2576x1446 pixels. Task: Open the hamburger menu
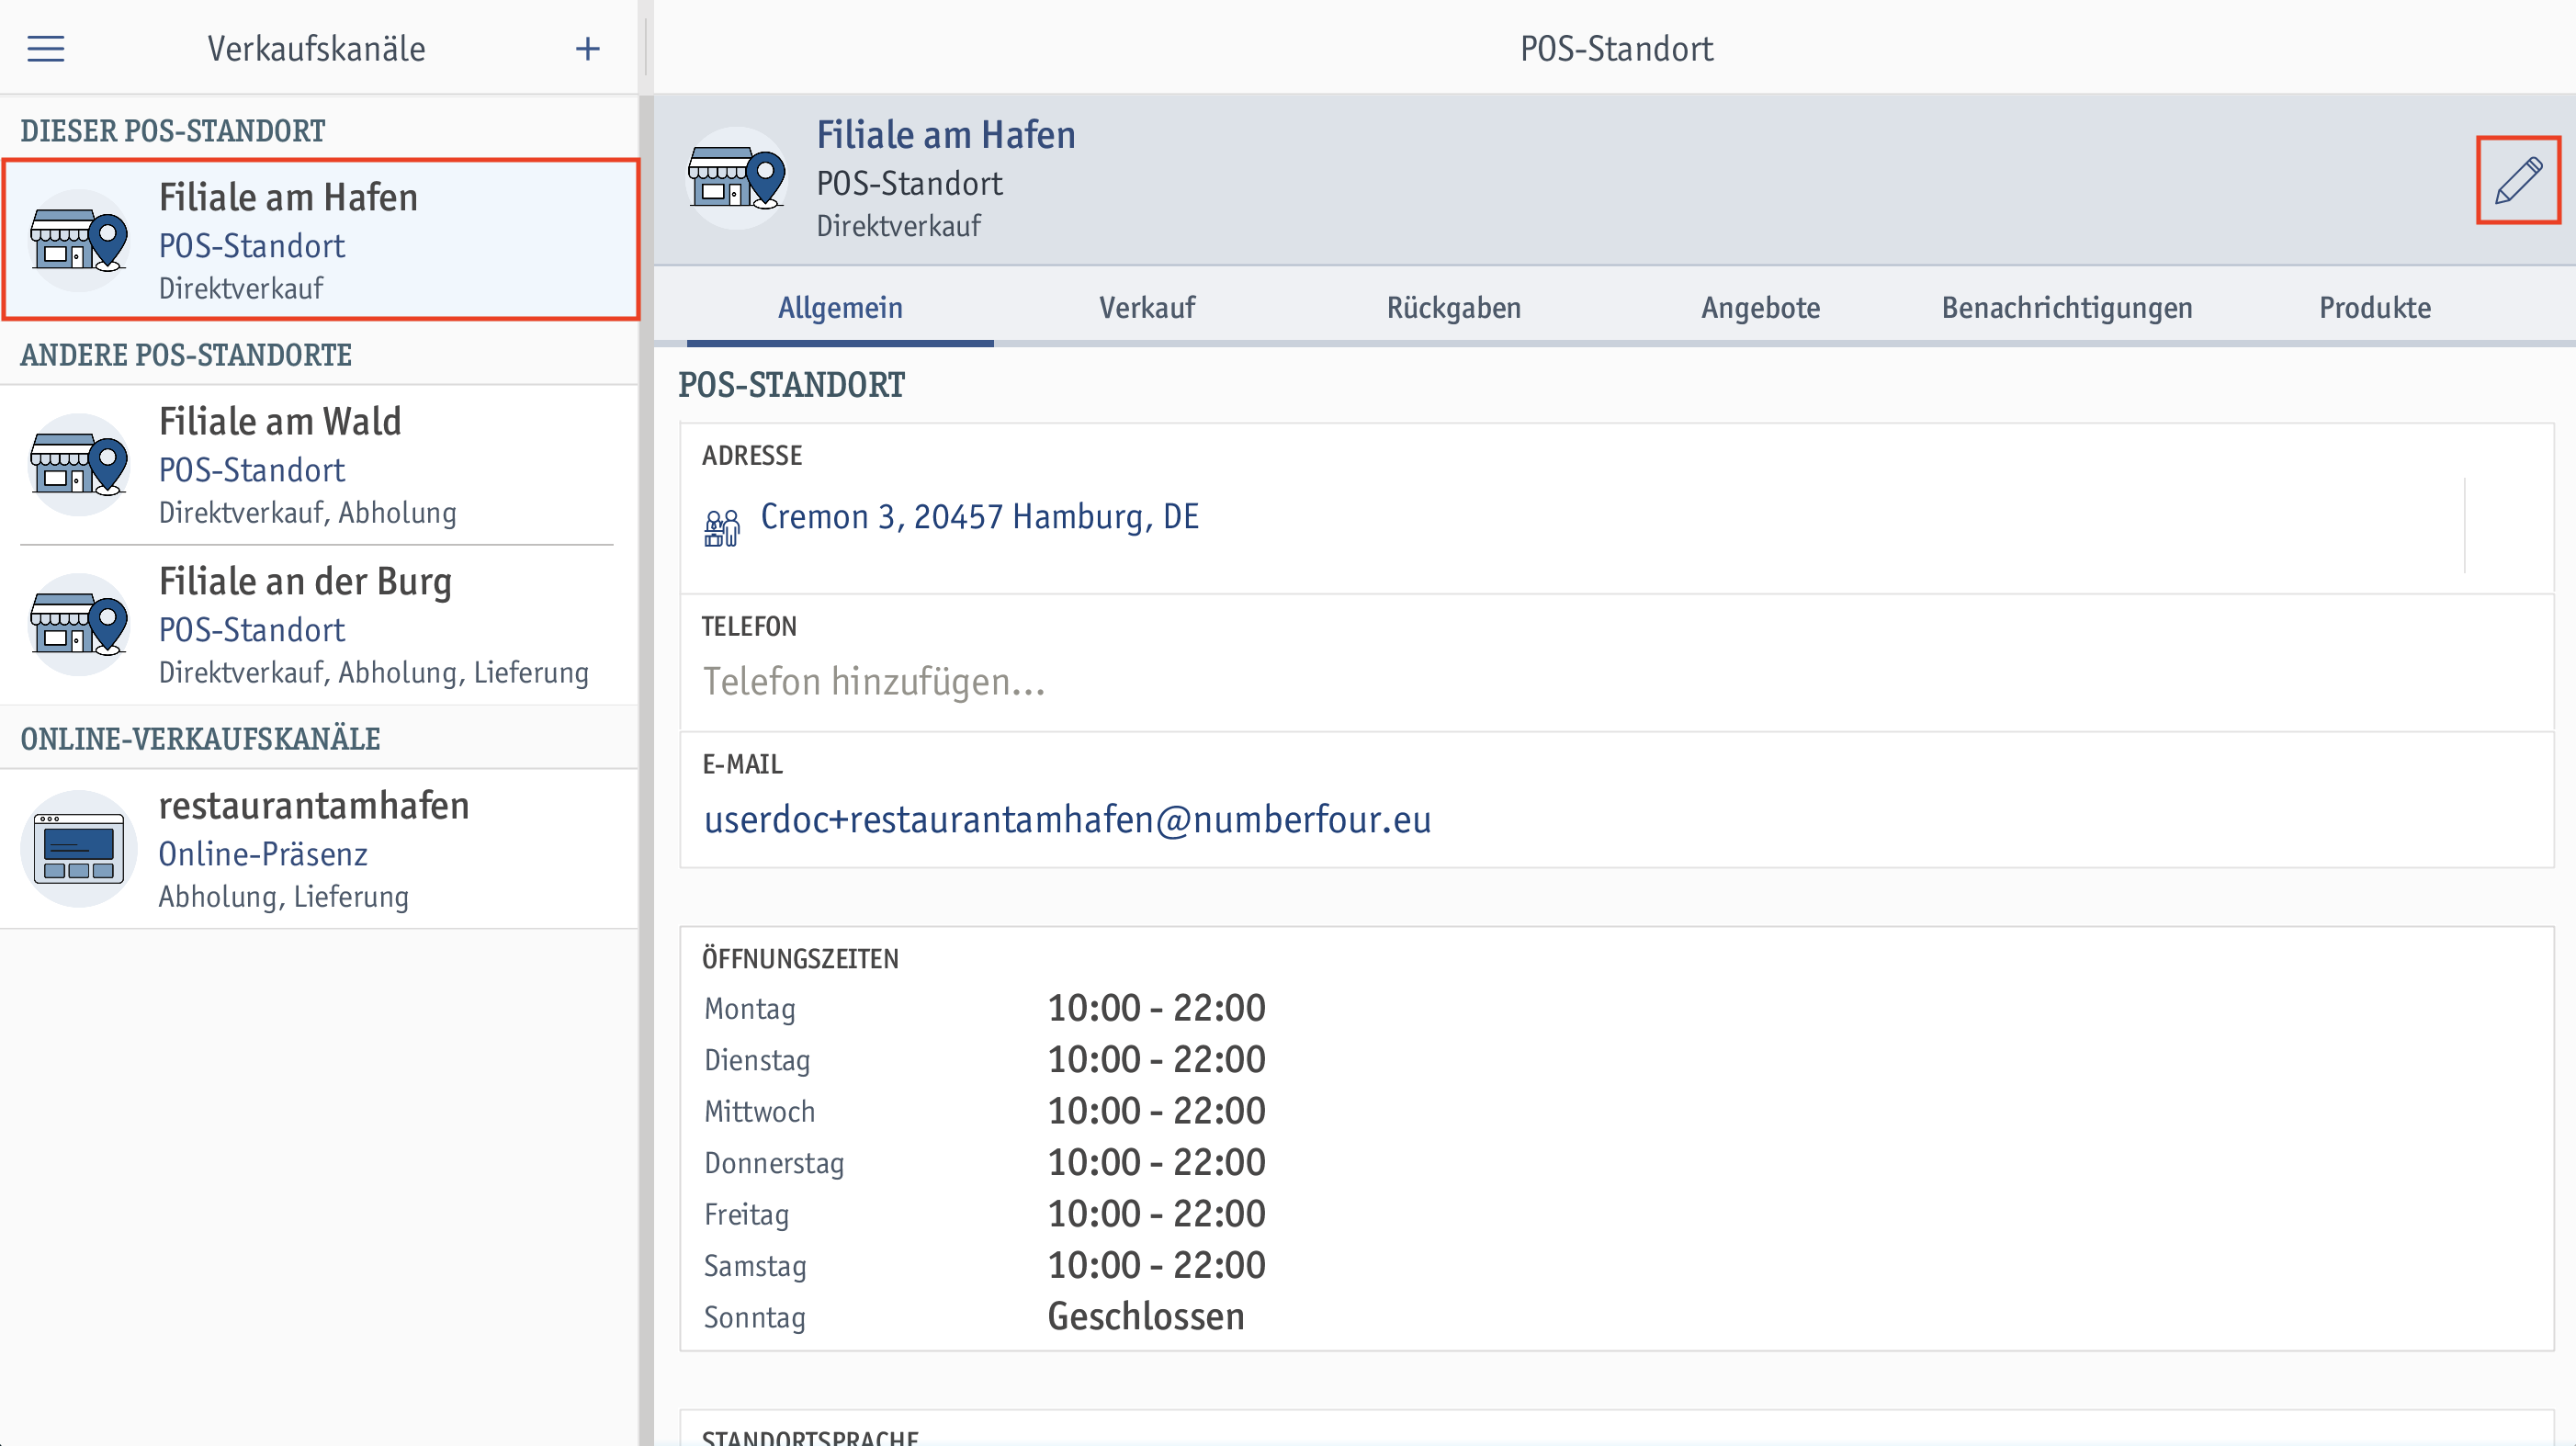[x=46, y=49]
